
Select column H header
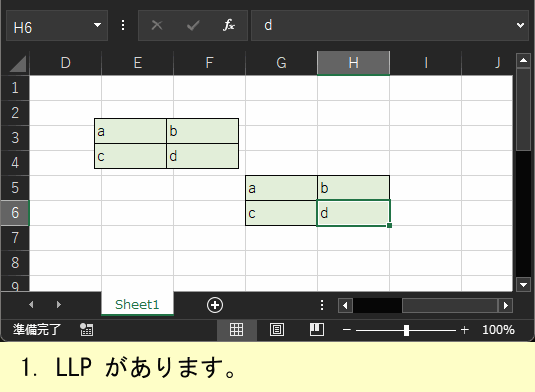353,63
